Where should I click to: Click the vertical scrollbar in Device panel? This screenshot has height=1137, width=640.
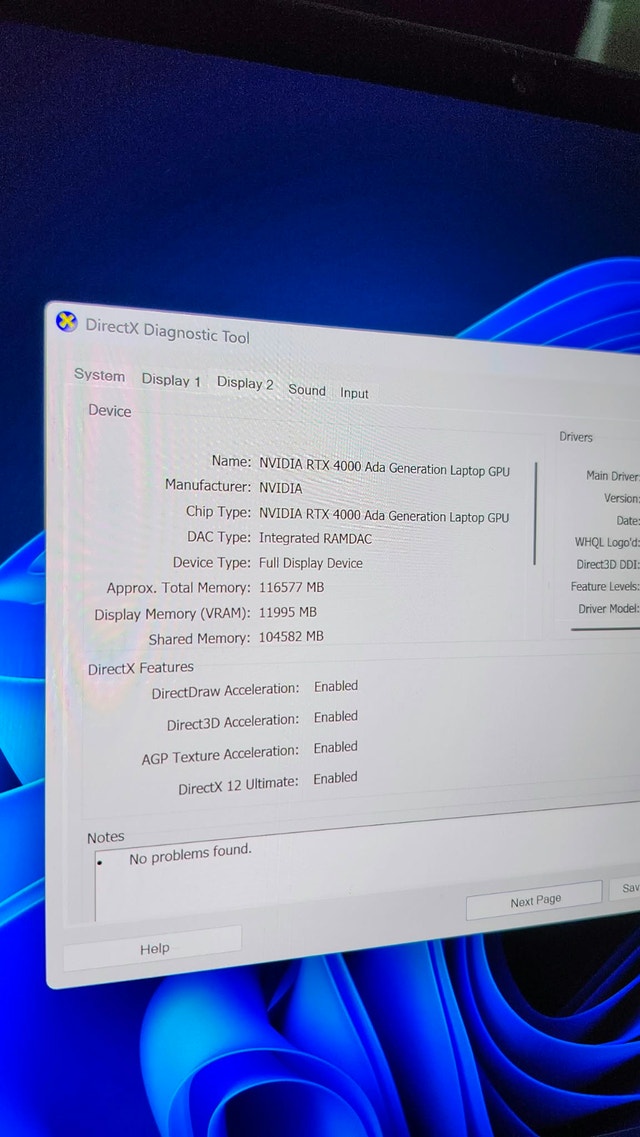[535, 513]
